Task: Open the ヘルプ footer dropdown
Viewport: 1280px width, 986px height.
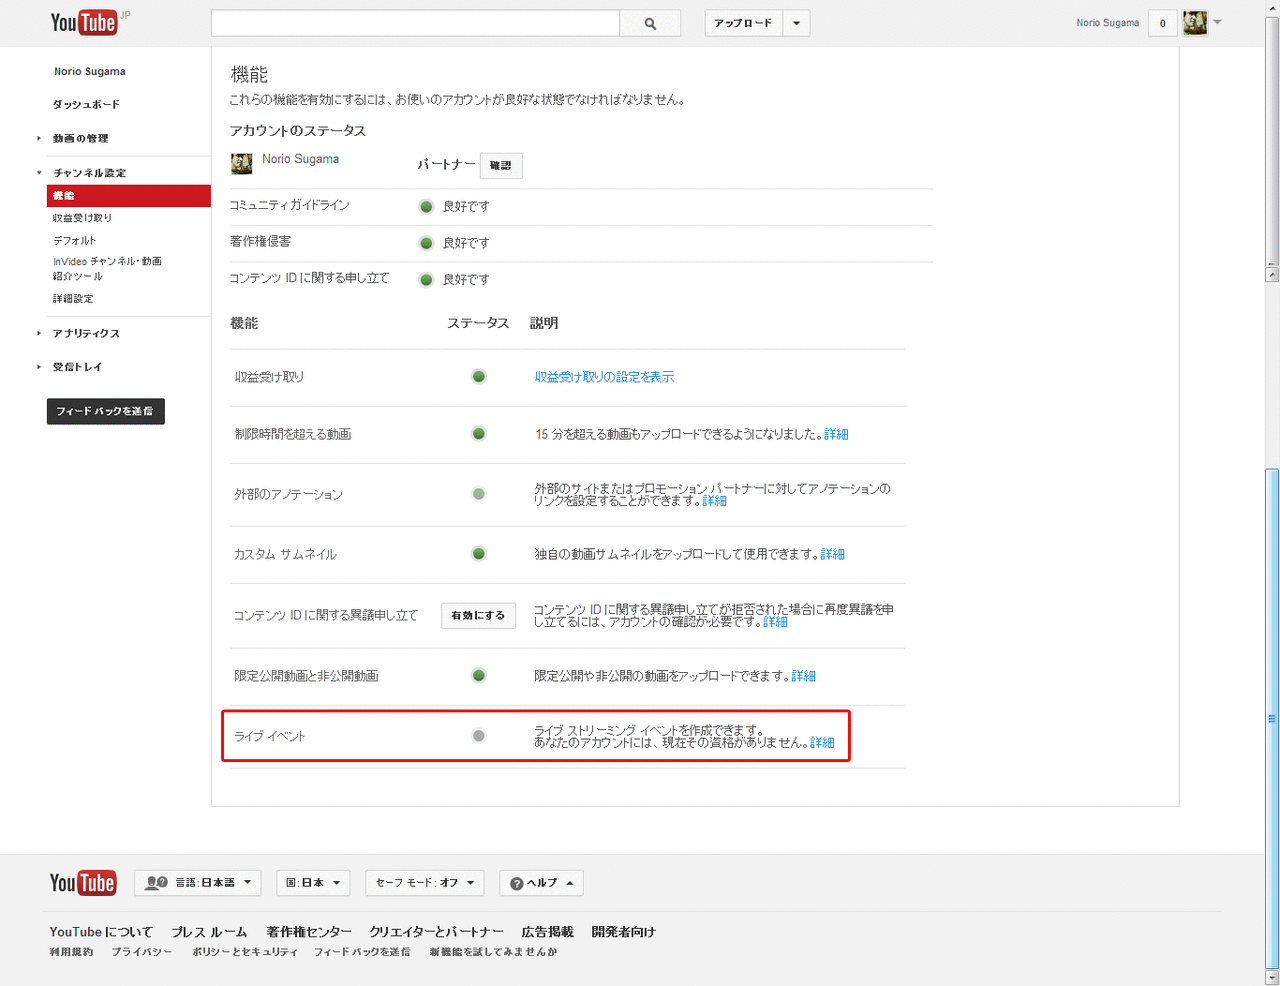Action: point(541,883)
